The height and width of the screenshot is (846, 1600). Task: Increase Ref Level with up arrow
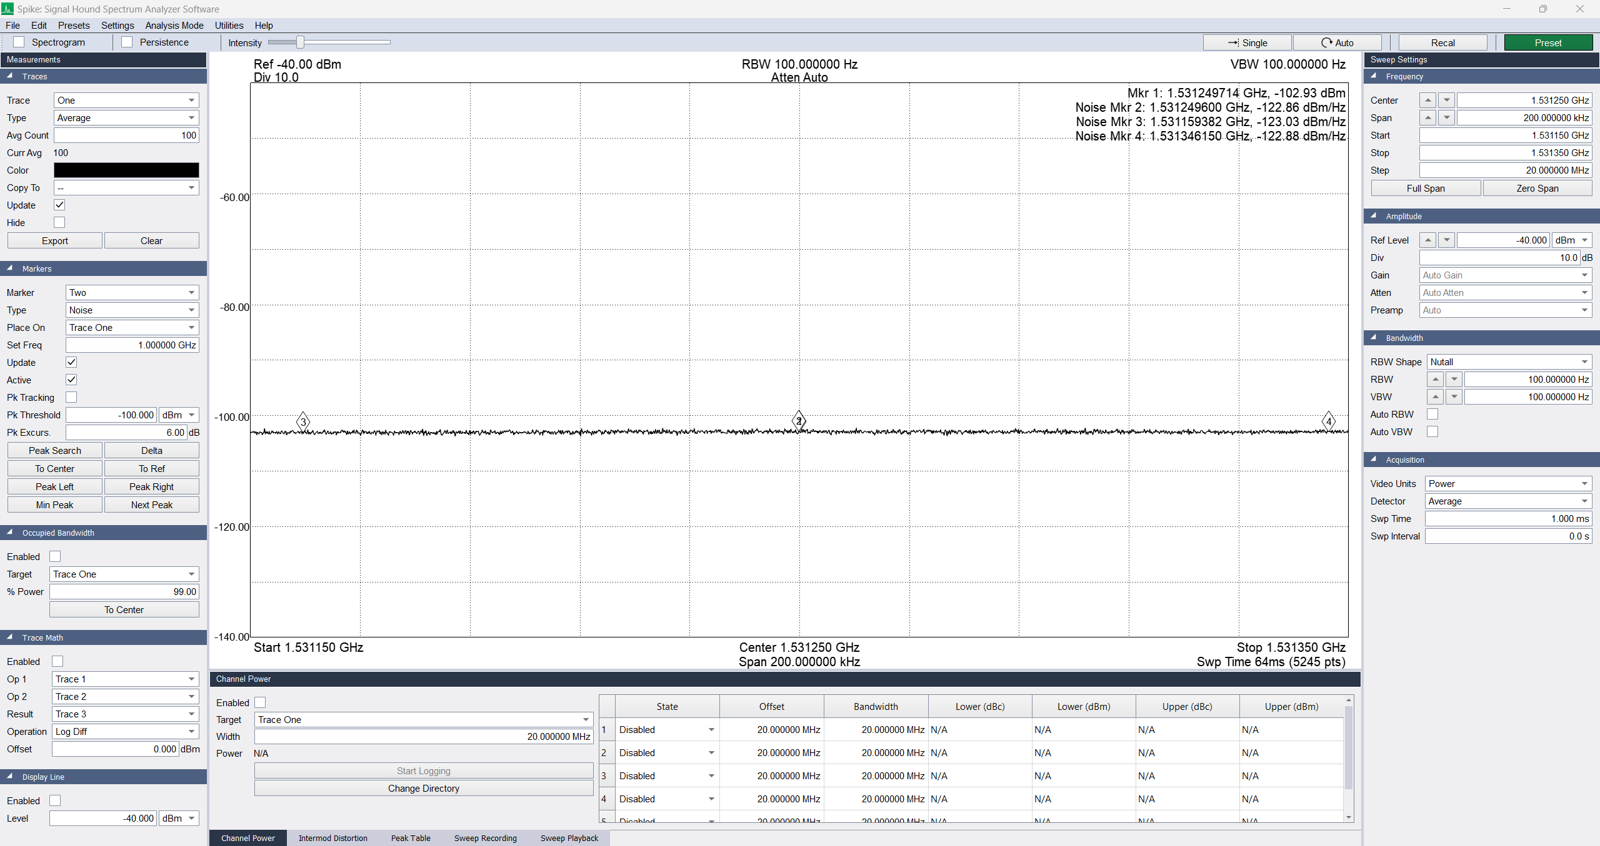(1427, 240)
